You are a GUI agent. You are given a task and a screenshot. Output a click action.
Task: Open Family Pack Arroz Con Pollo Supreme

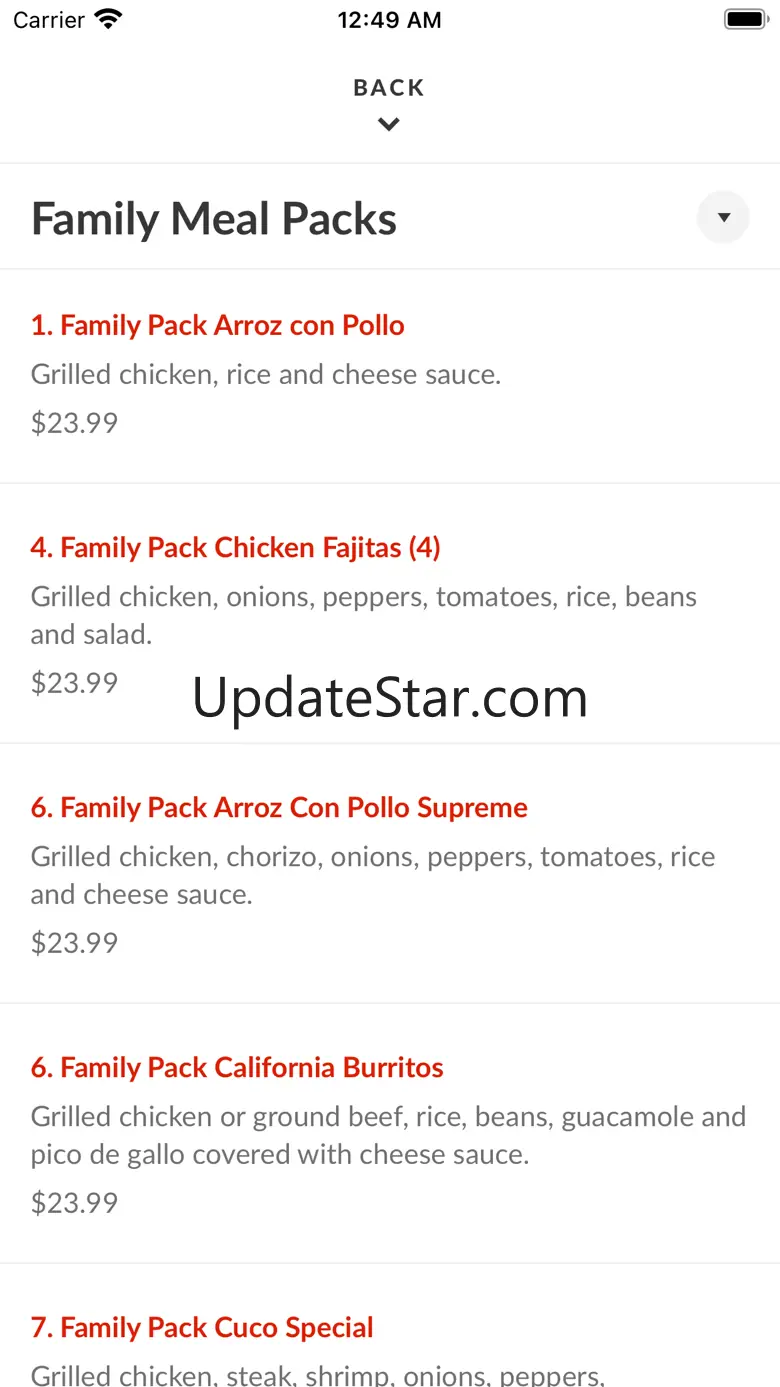coord(279,808)
